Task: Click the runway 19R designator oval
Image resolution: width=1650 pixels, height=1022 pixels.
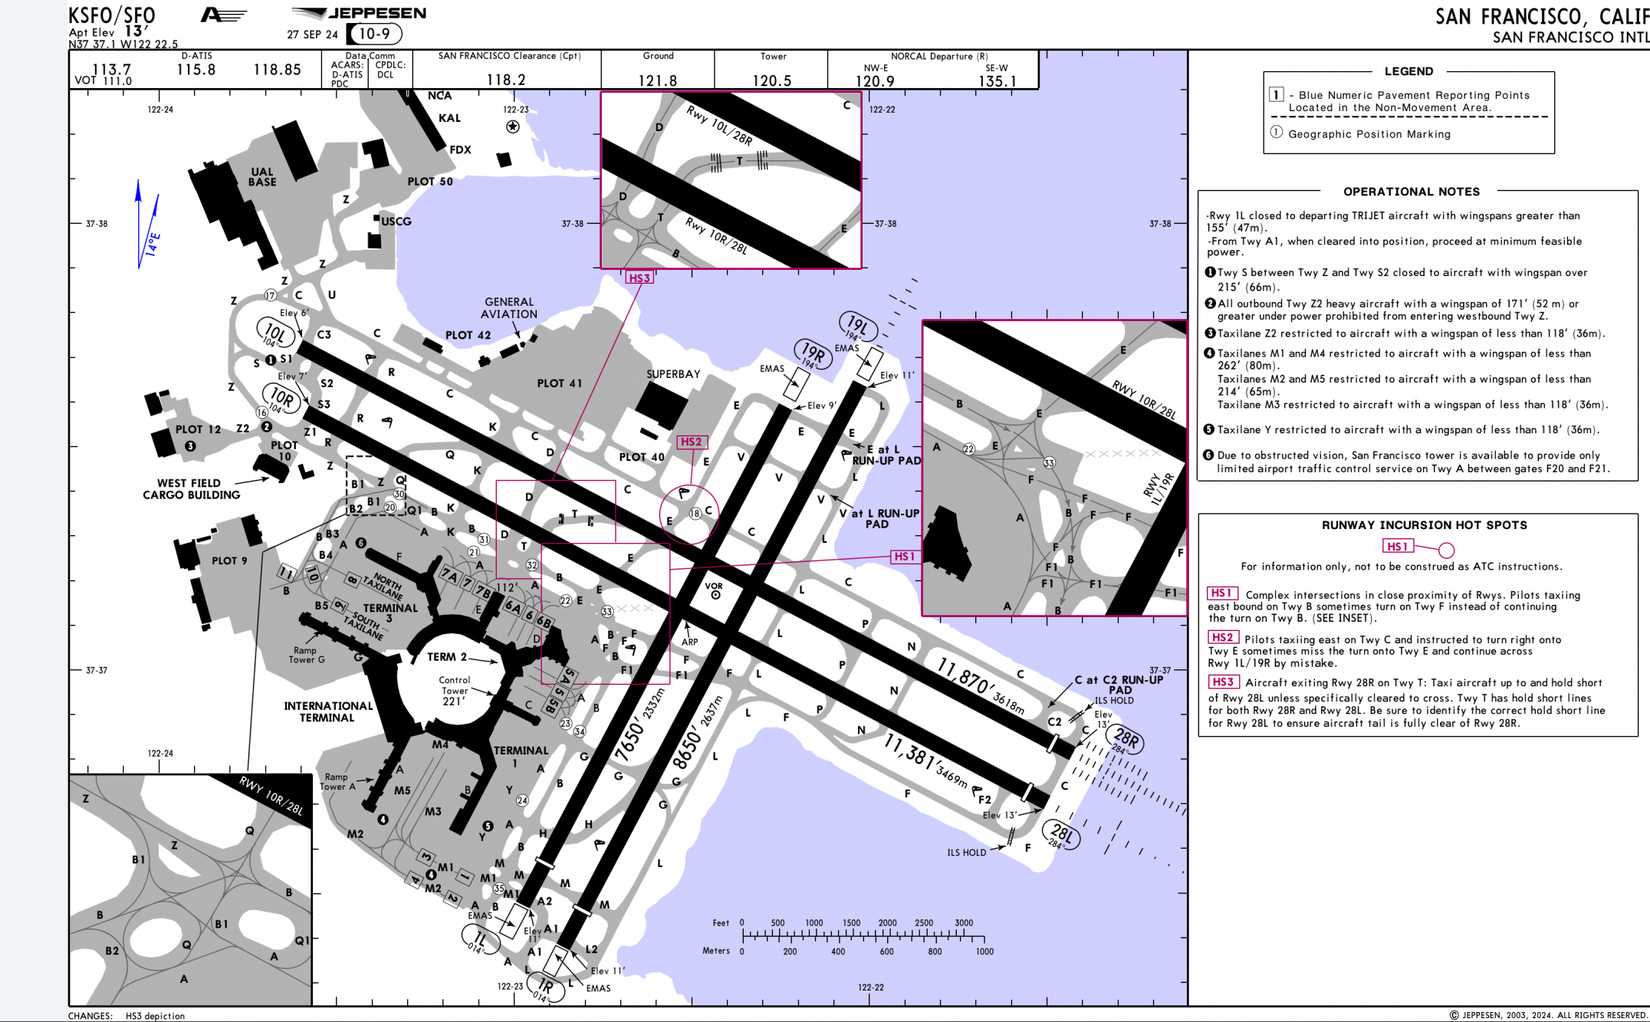Action: 813,354
